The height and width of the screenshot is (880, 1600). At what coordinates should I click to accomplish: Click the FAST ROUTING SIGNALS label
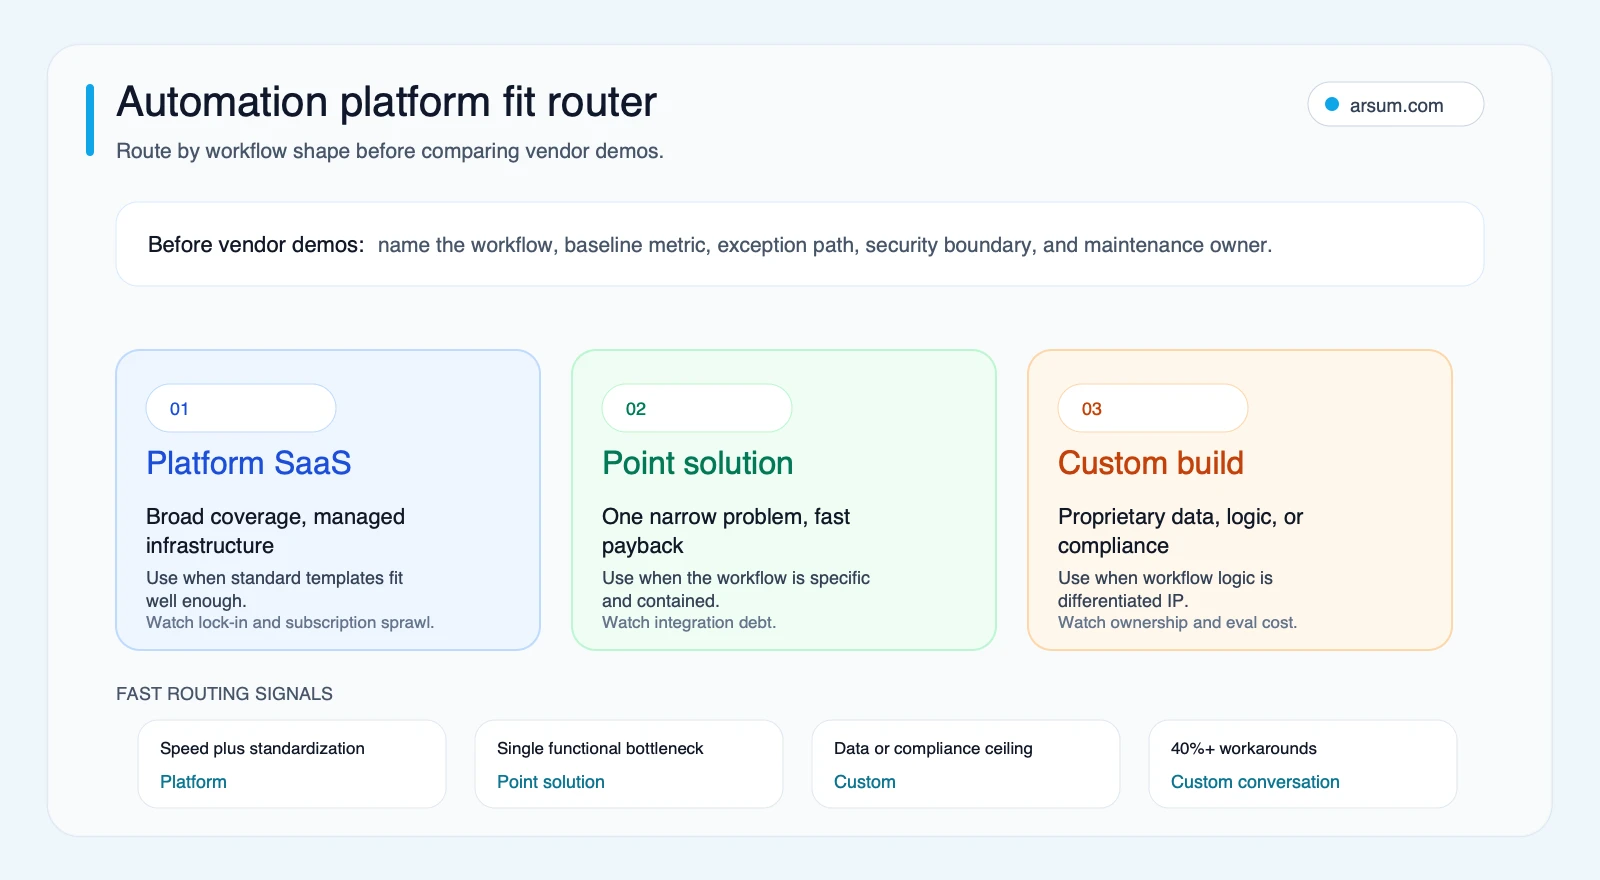tap(224, 694)
